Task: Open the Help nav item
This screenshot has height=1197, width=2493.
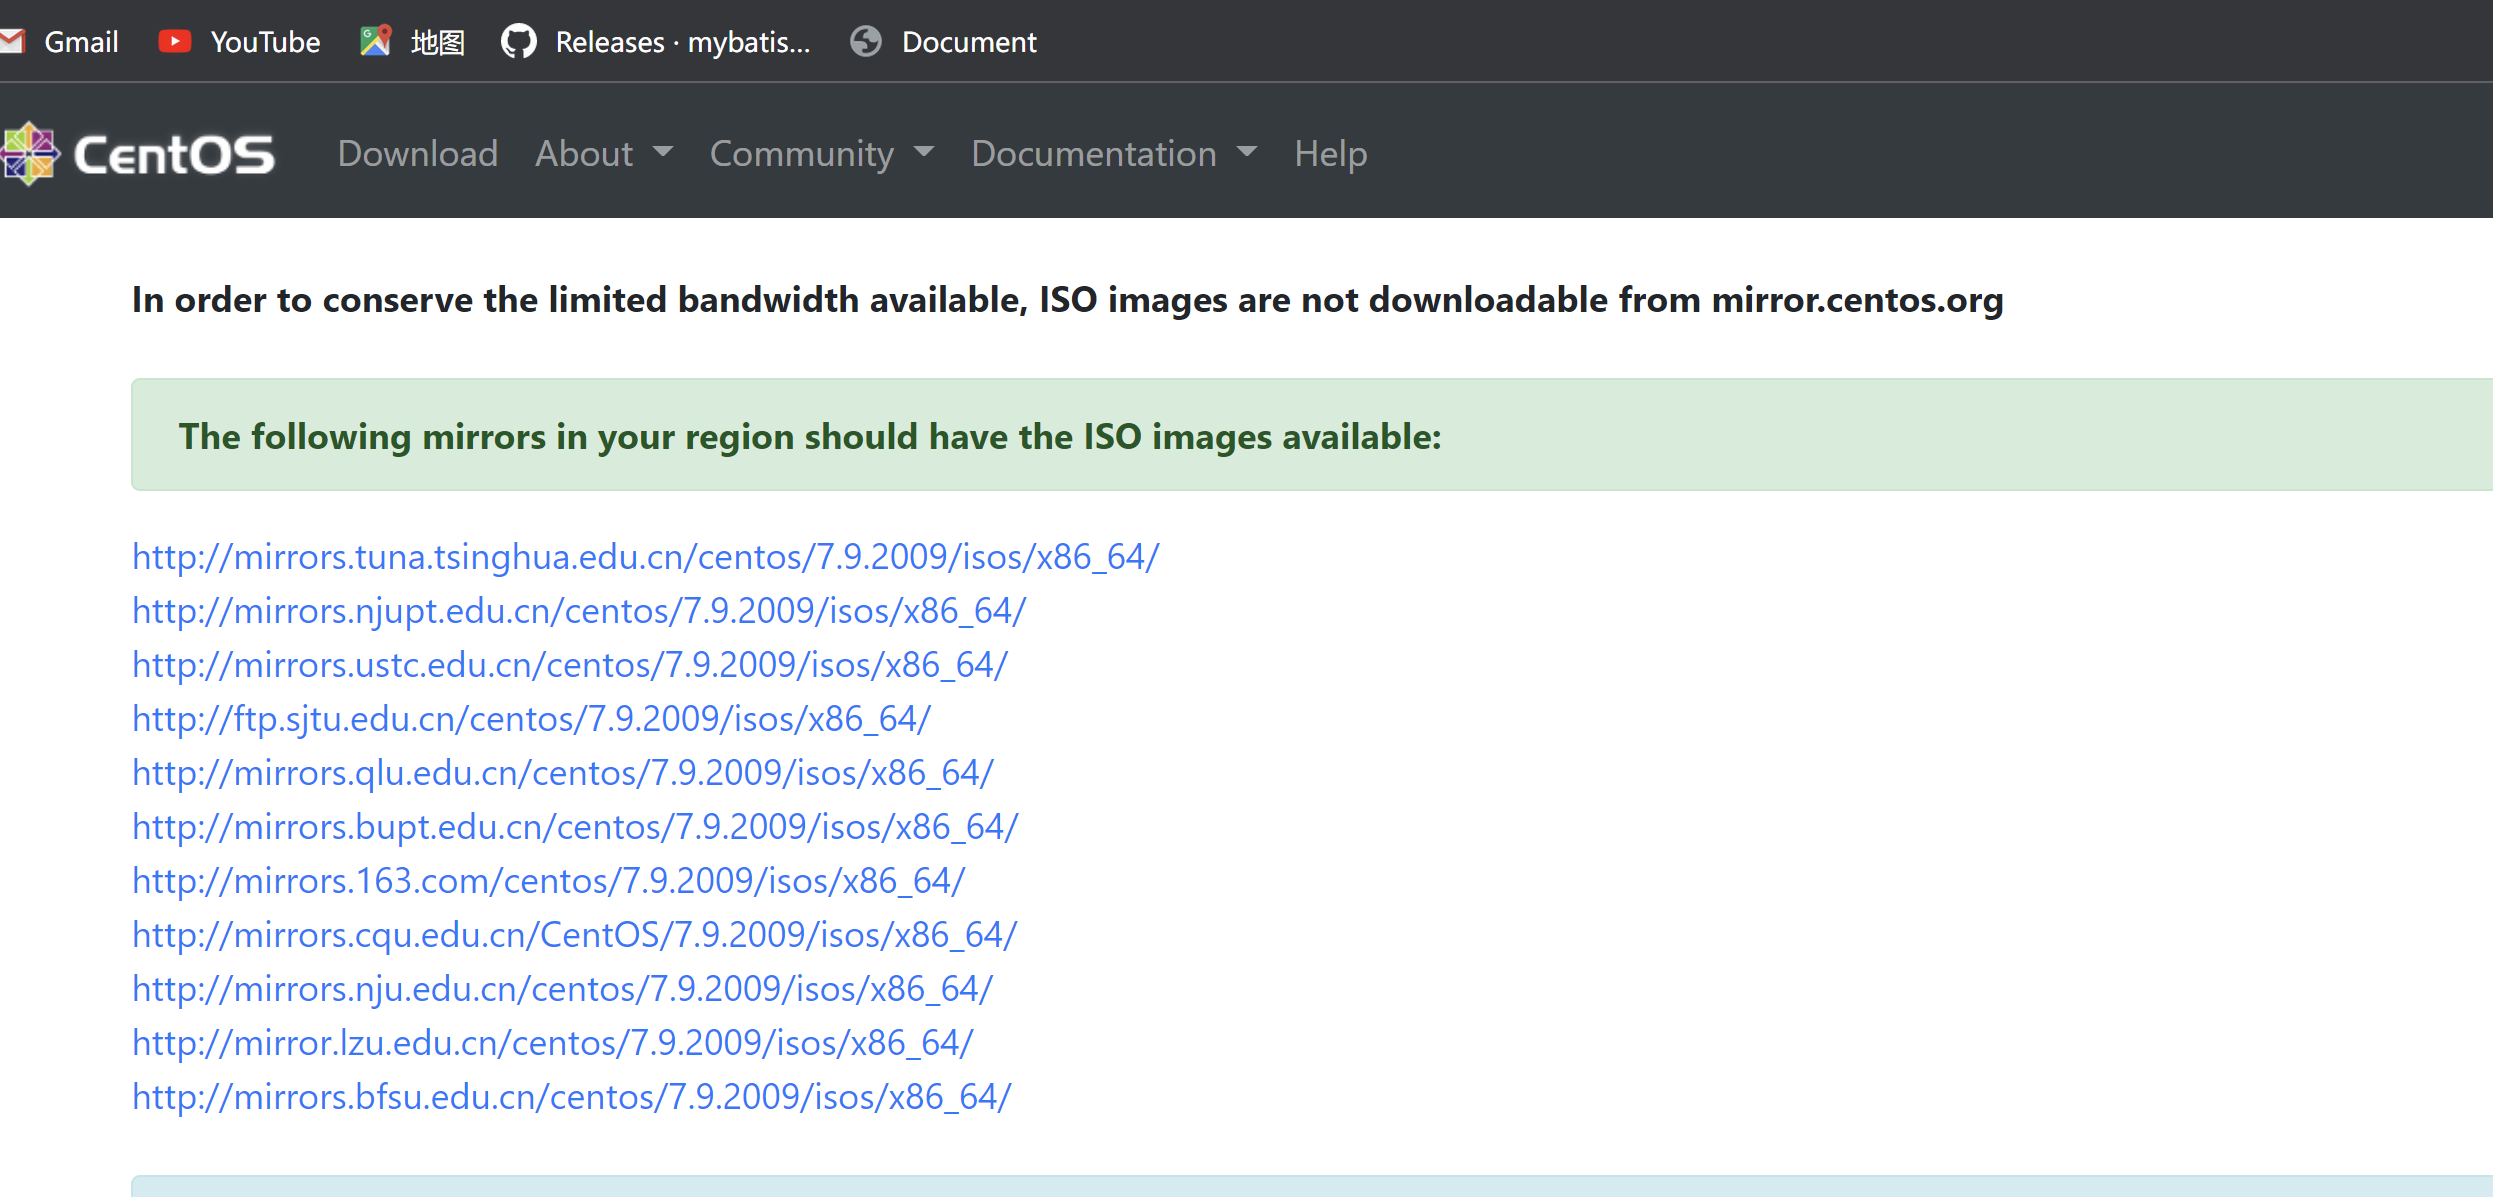Action: (x=1330, y=154)
